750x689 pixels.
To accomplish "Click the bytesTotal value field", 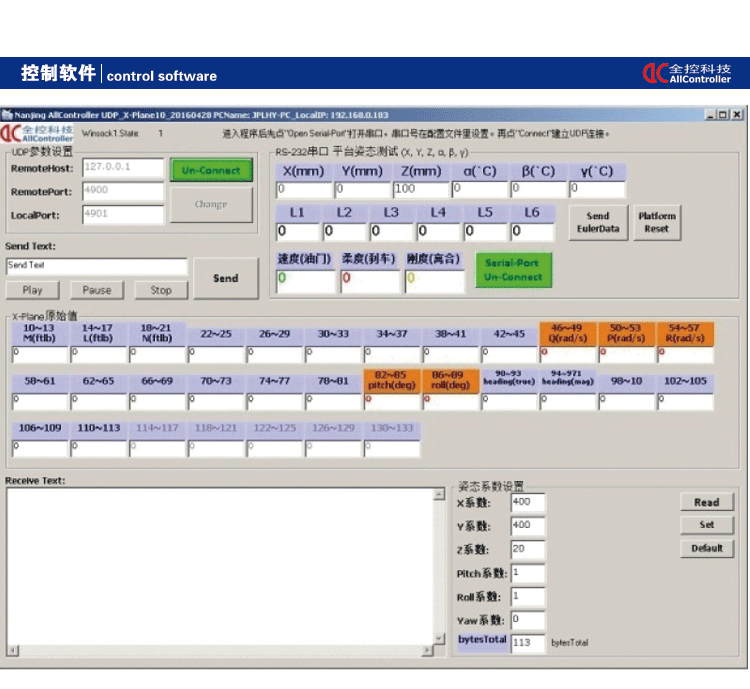I will [527, 642].
